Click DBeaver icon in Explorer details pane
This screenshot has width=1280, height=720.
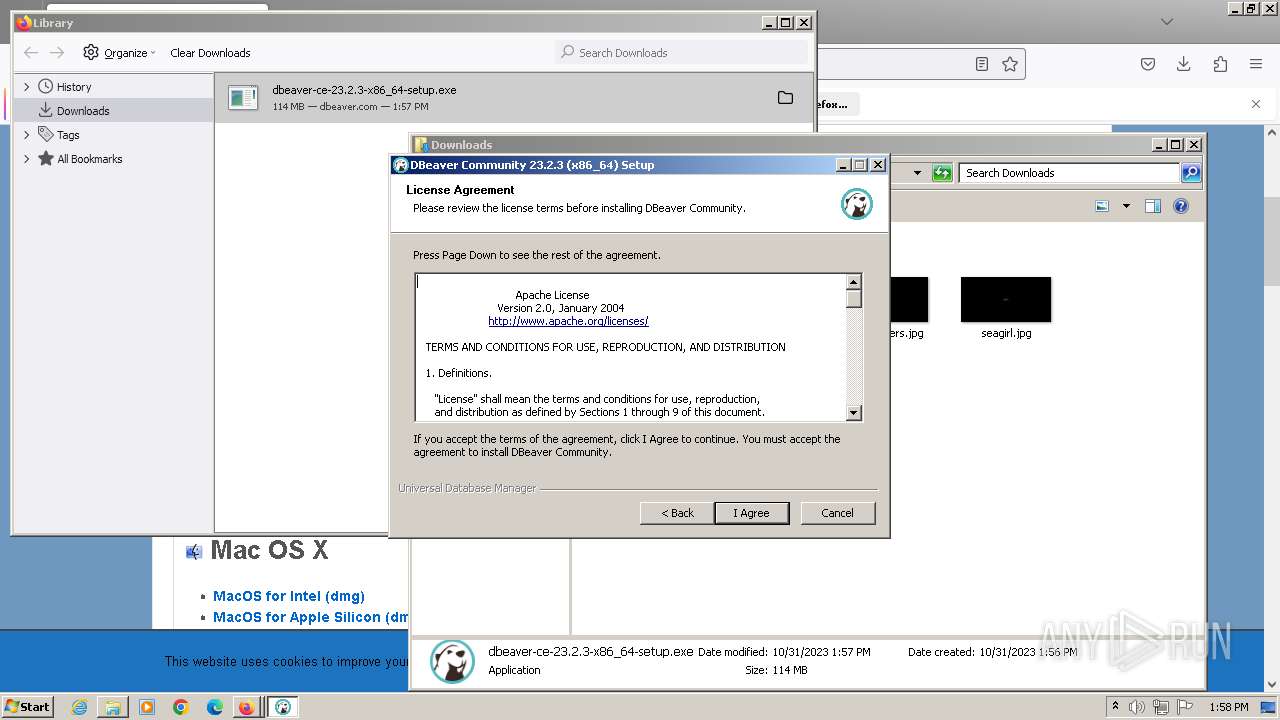click(x=452, y=662)
